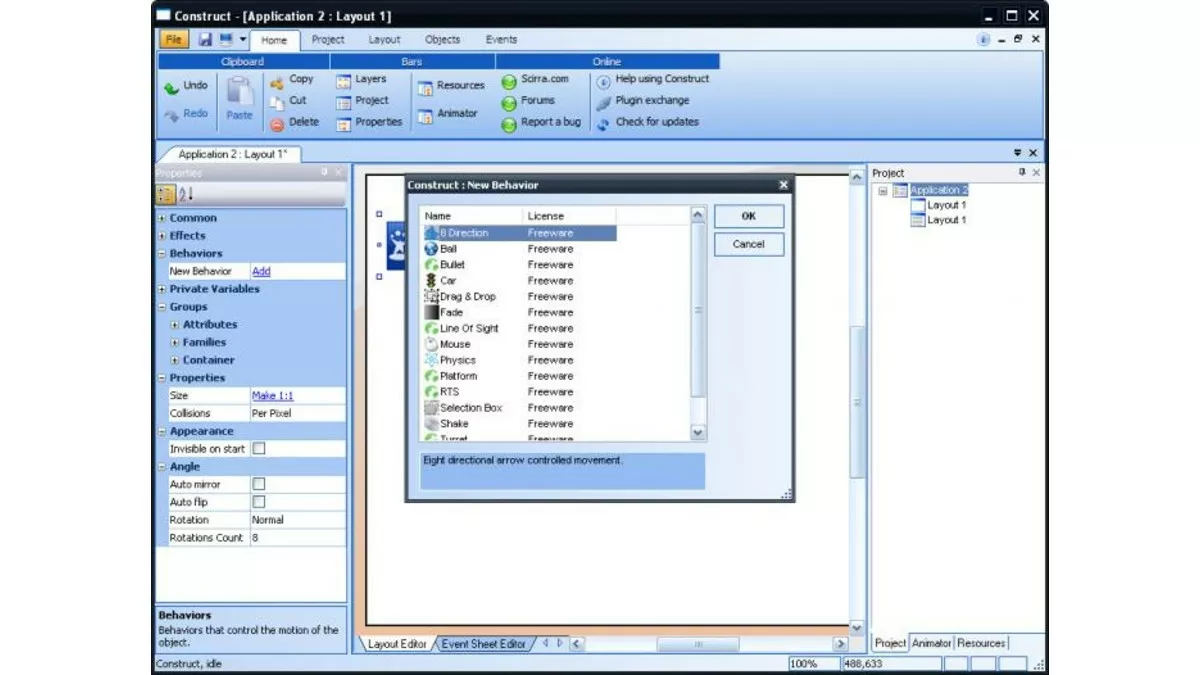Expand the Common properties section

162,218
